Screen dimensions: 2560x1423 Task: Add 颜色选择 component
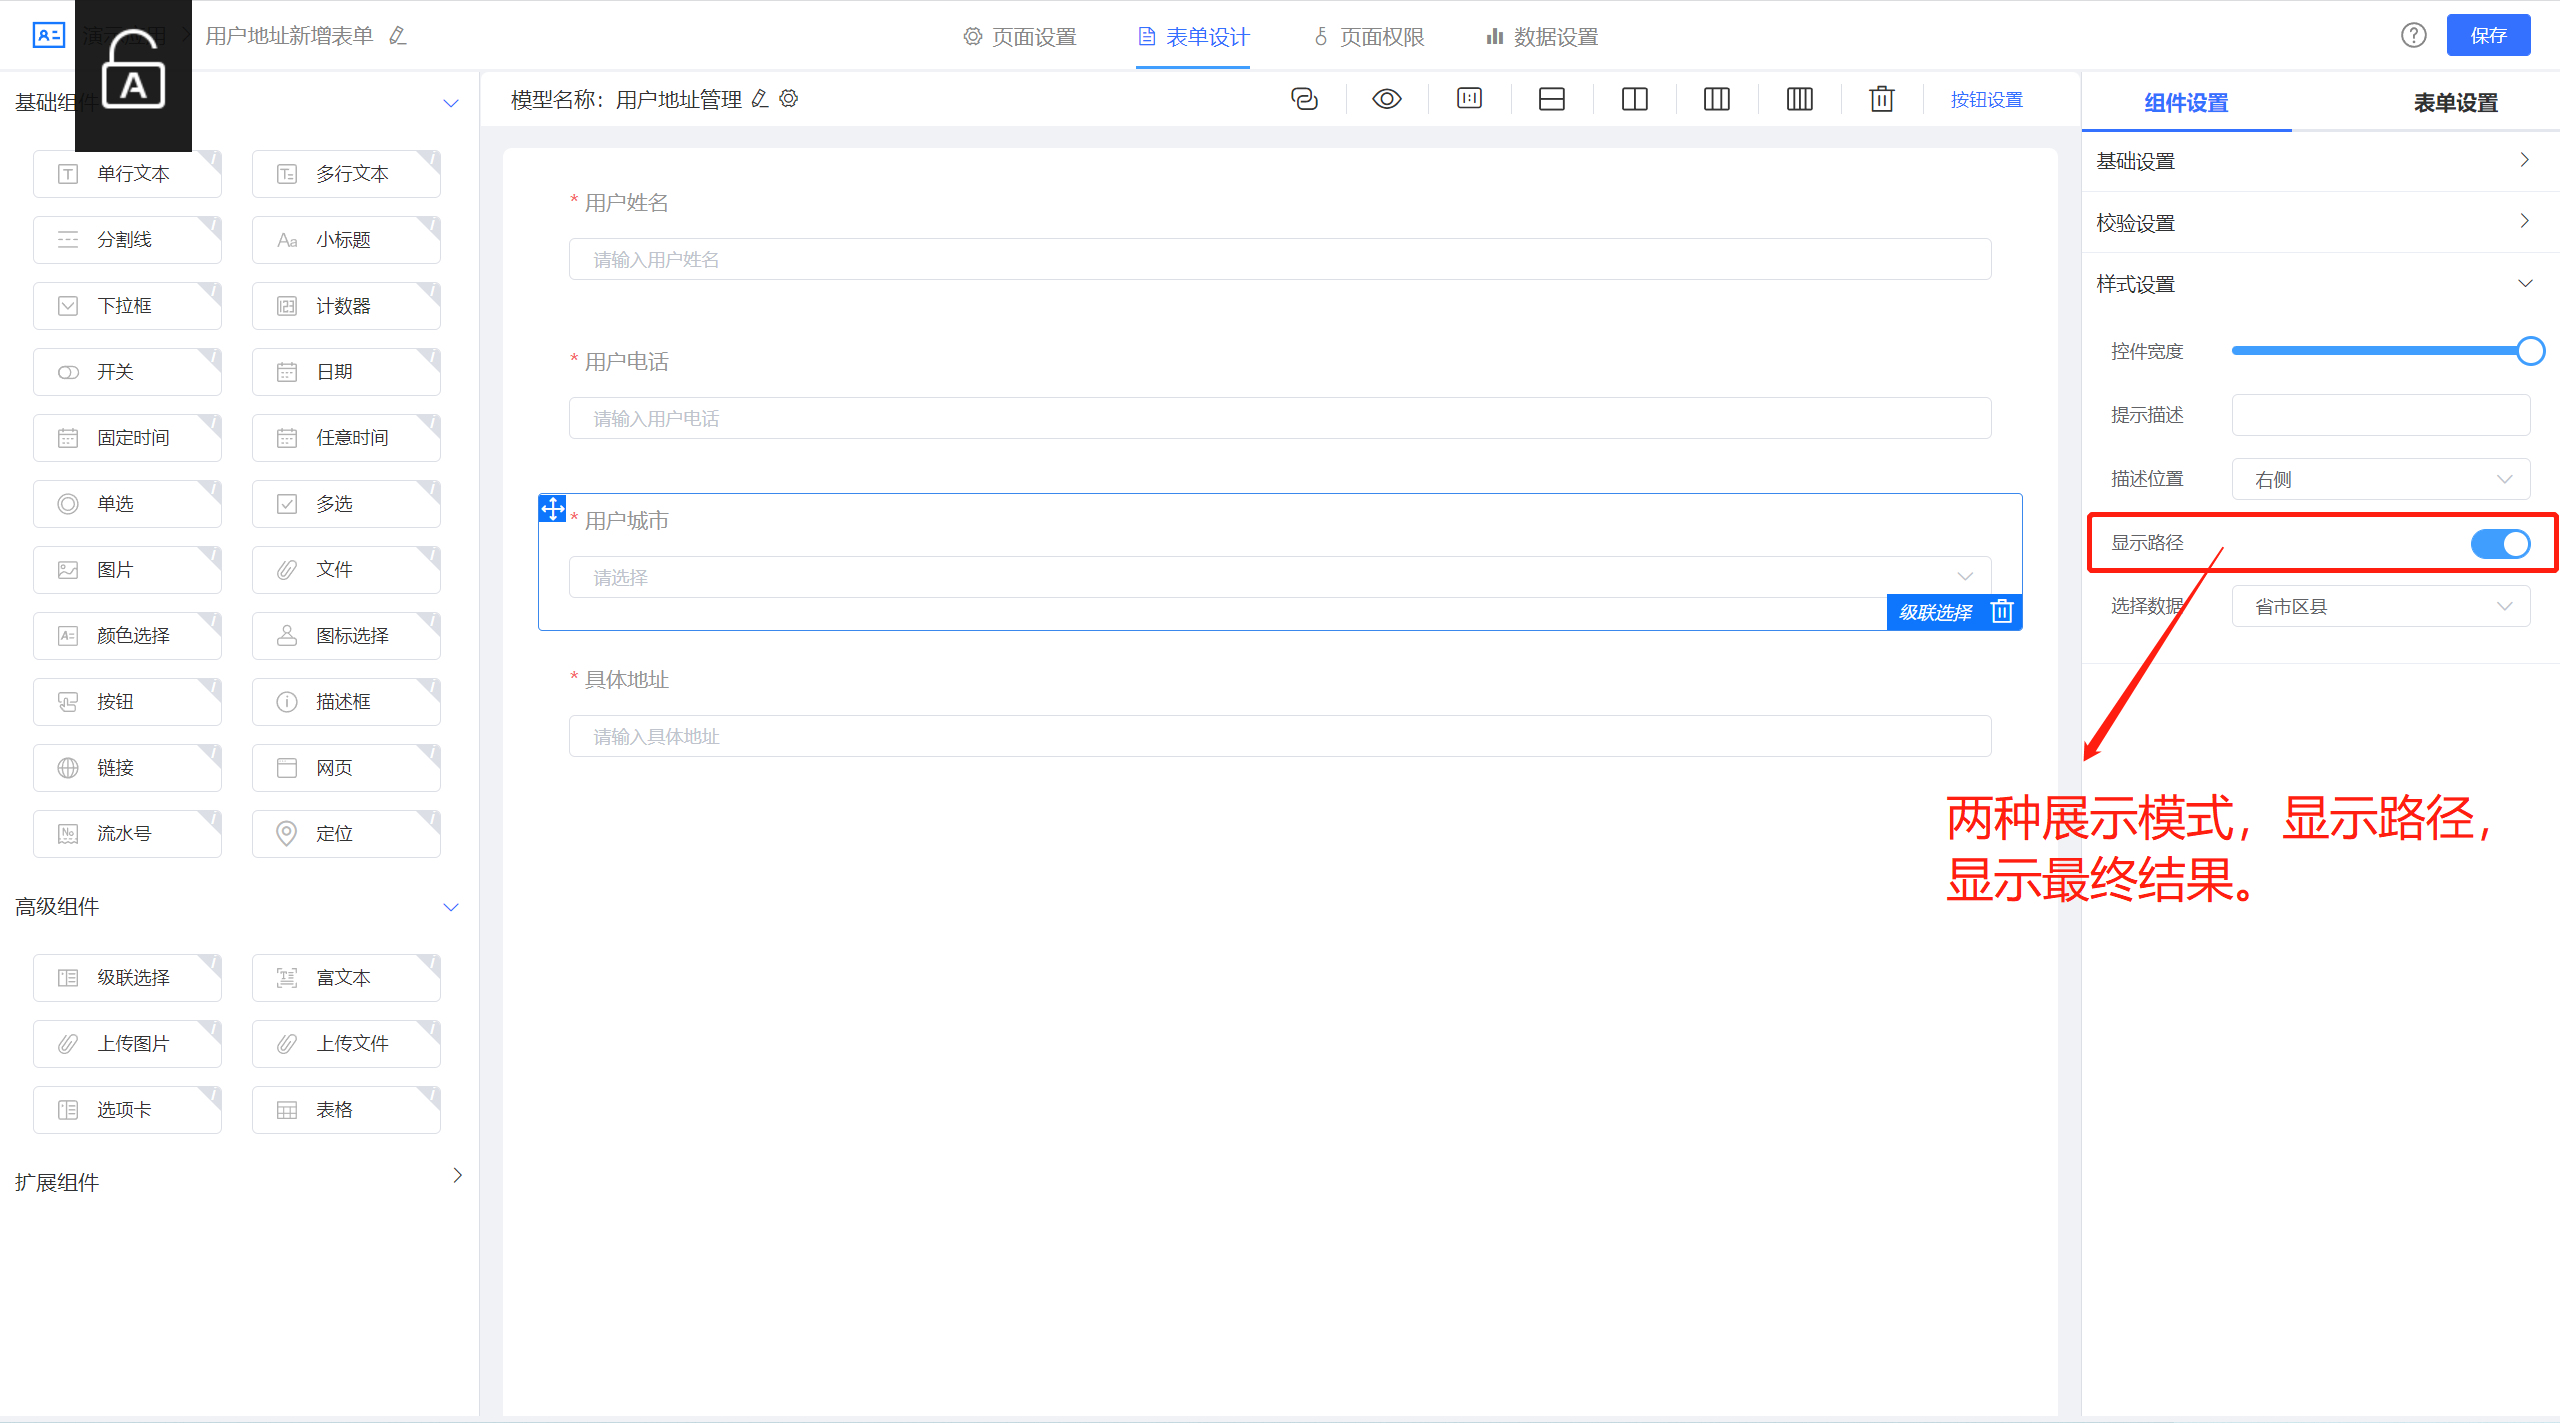[127, 636]
